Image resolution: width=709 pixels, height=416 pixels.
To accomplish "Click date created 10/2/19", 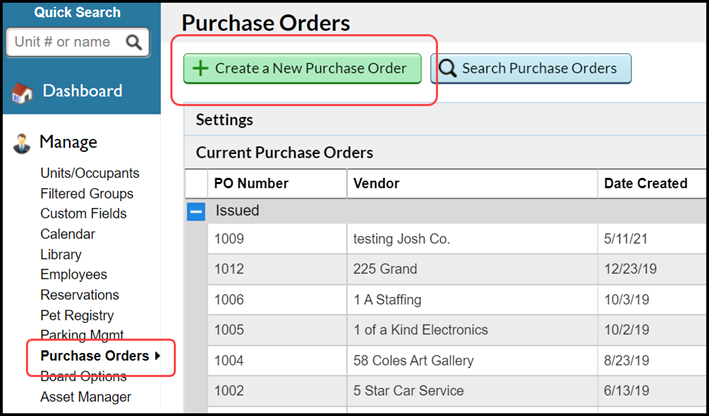I will coord(627,330).
